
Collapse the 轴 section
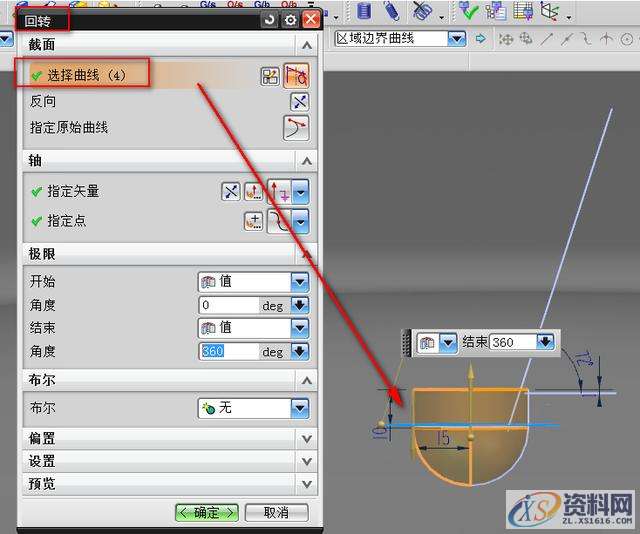point(306,161)
